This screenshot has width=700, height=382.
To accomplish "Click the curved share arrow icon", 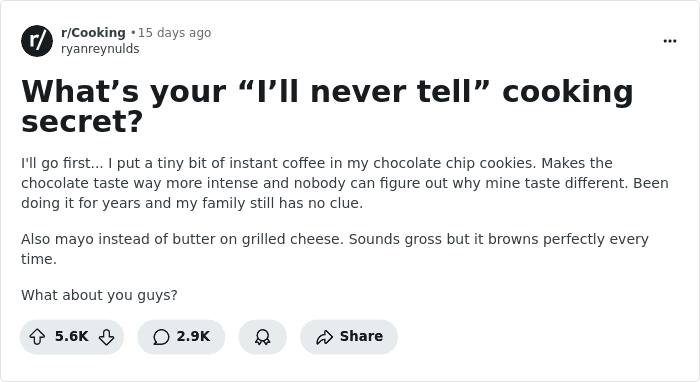I will tap(325, 337).
